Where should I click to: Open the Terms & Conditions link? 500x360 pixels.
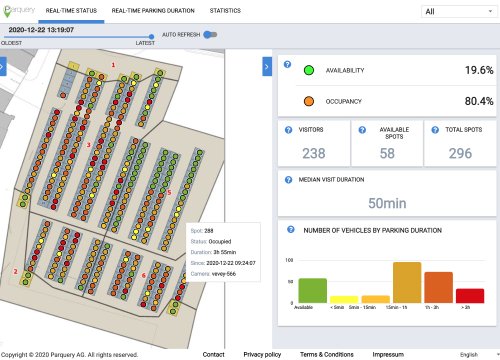click(327, 354)
